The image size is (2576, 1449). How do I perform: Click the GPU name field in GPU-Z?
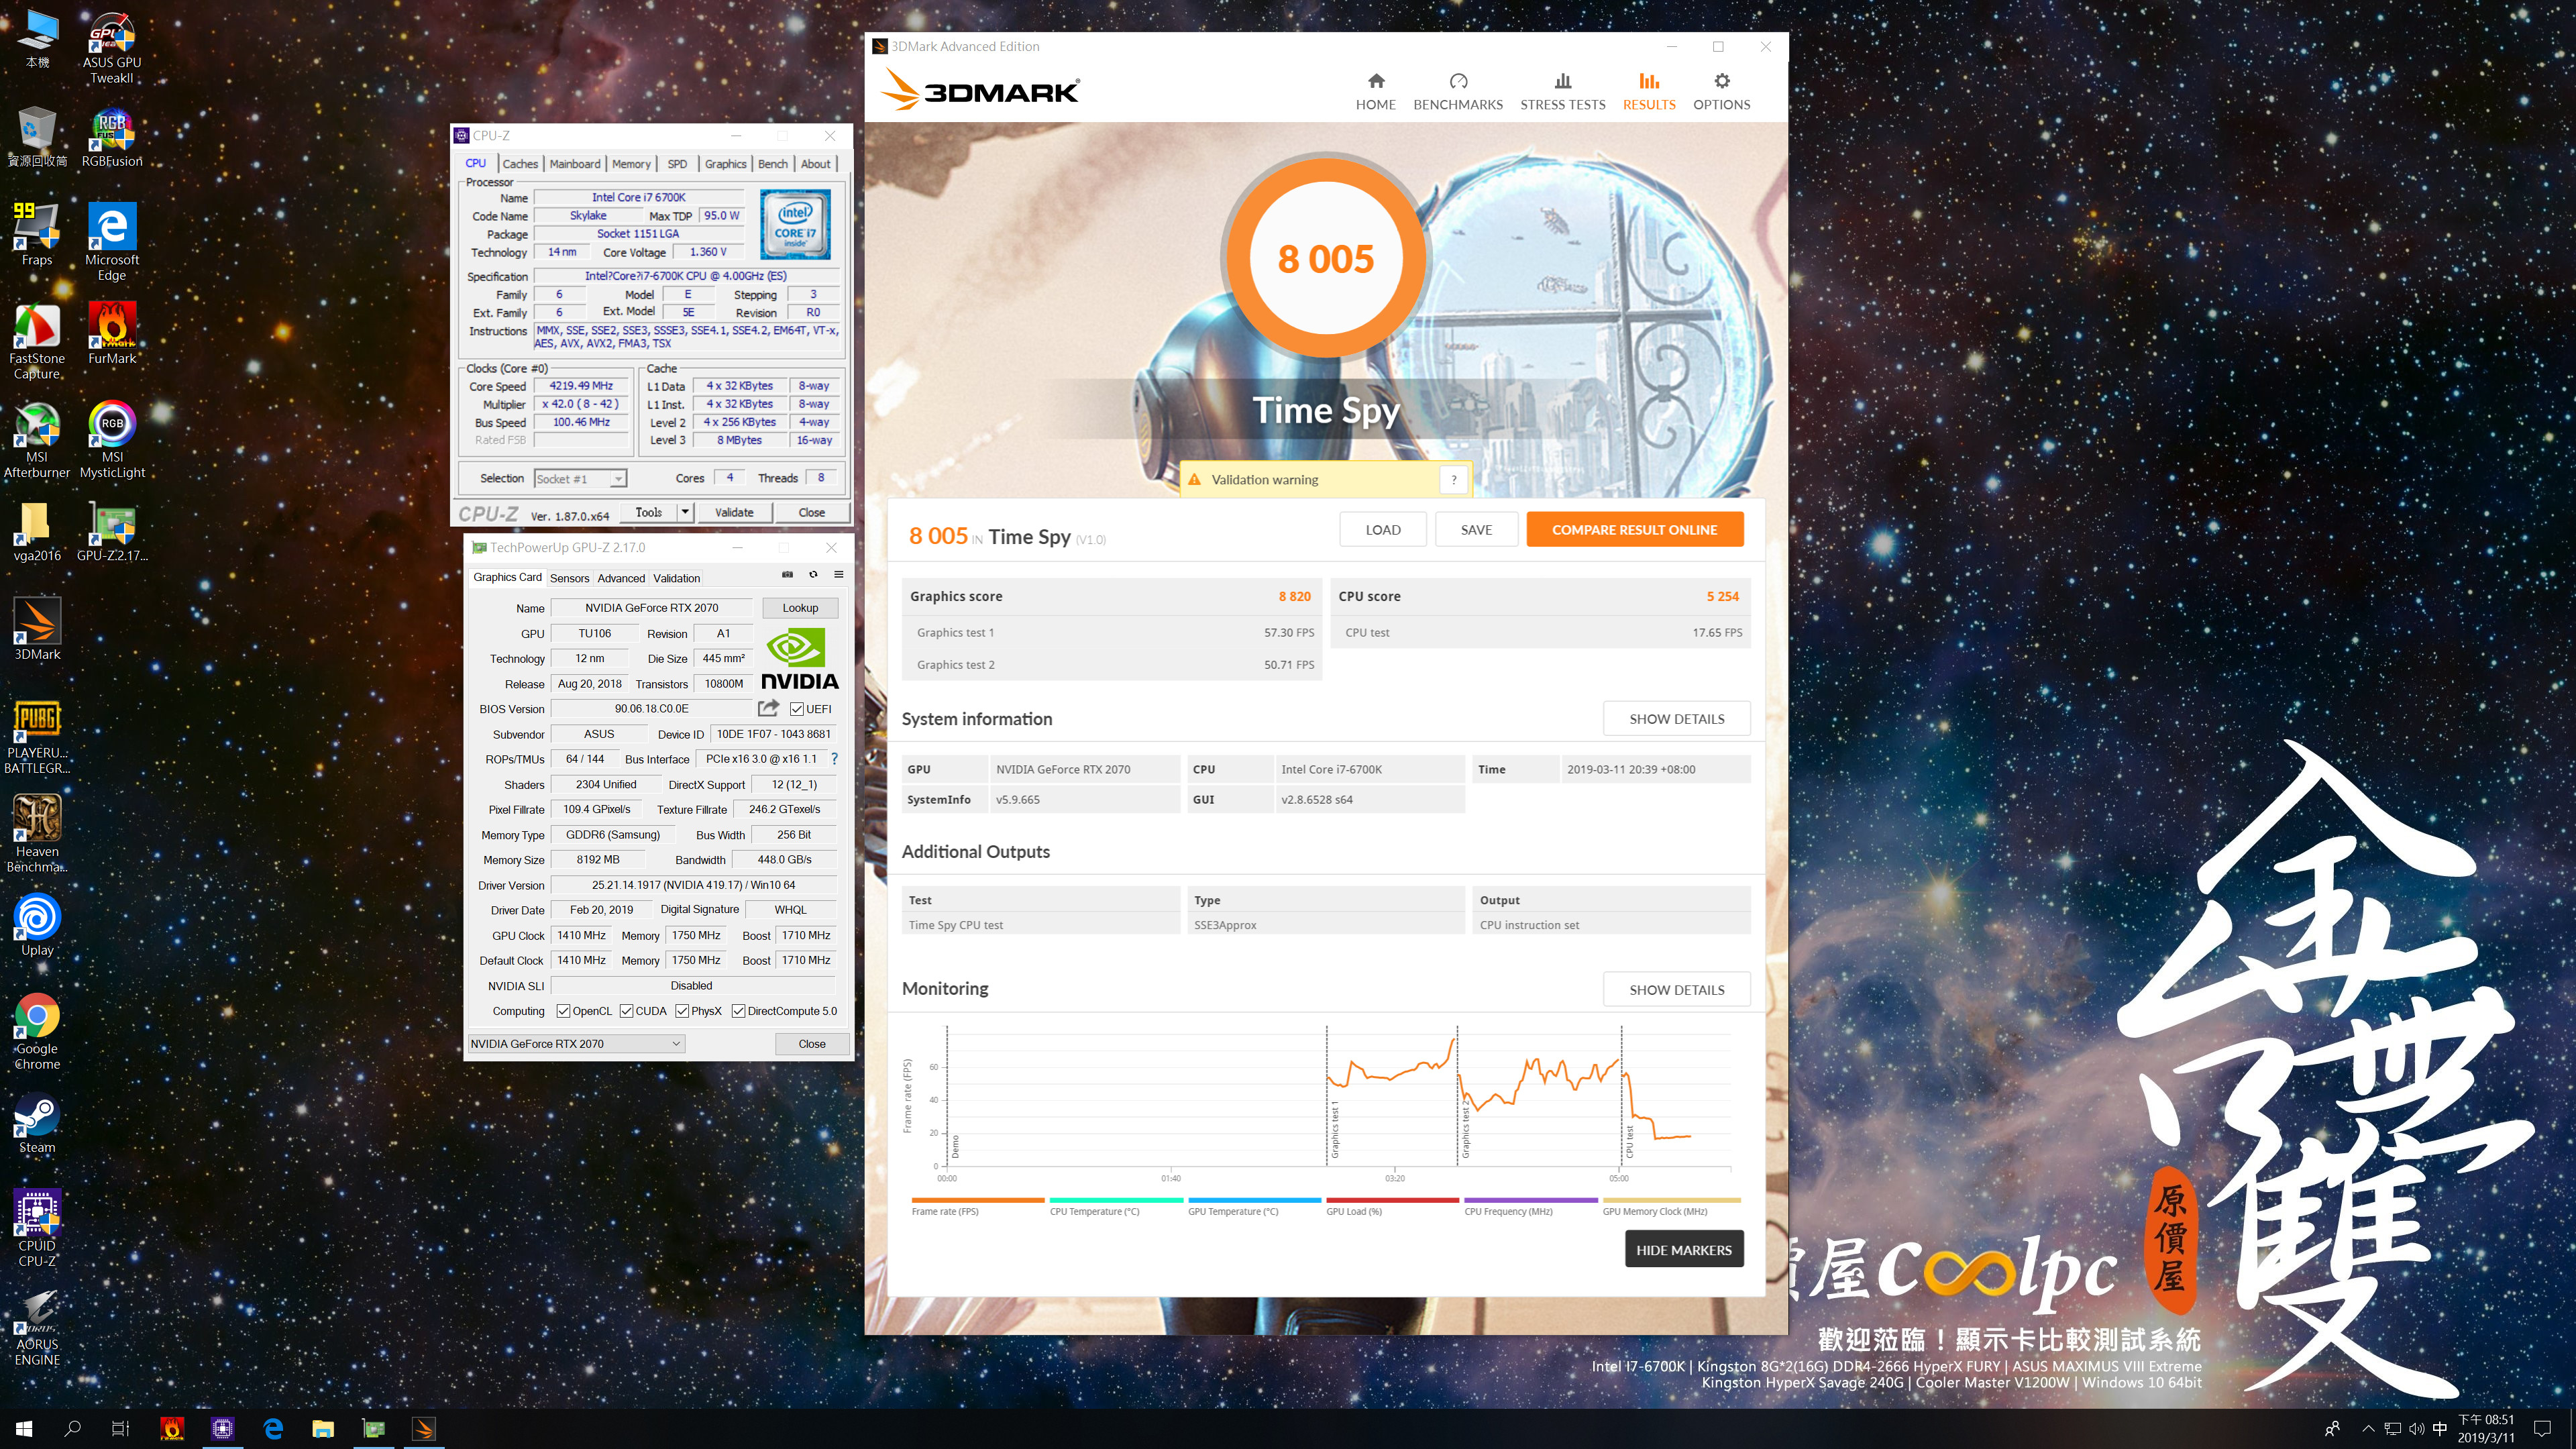(652, 608)
